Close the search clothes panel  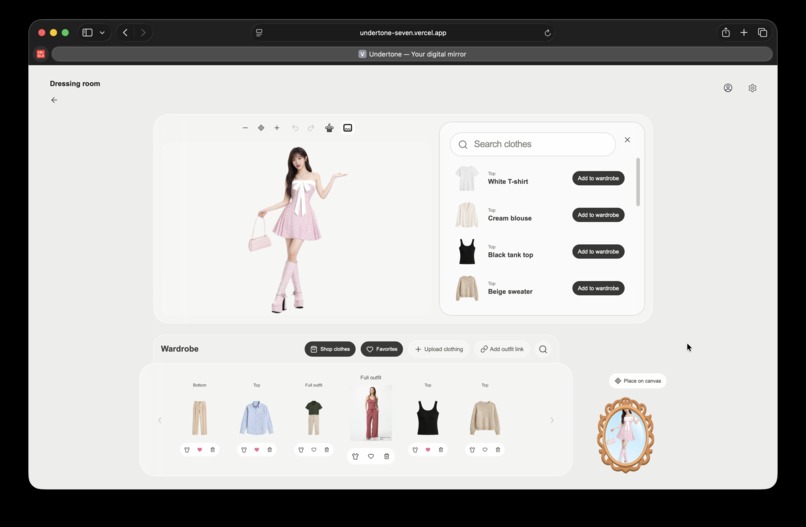point(627,140)
